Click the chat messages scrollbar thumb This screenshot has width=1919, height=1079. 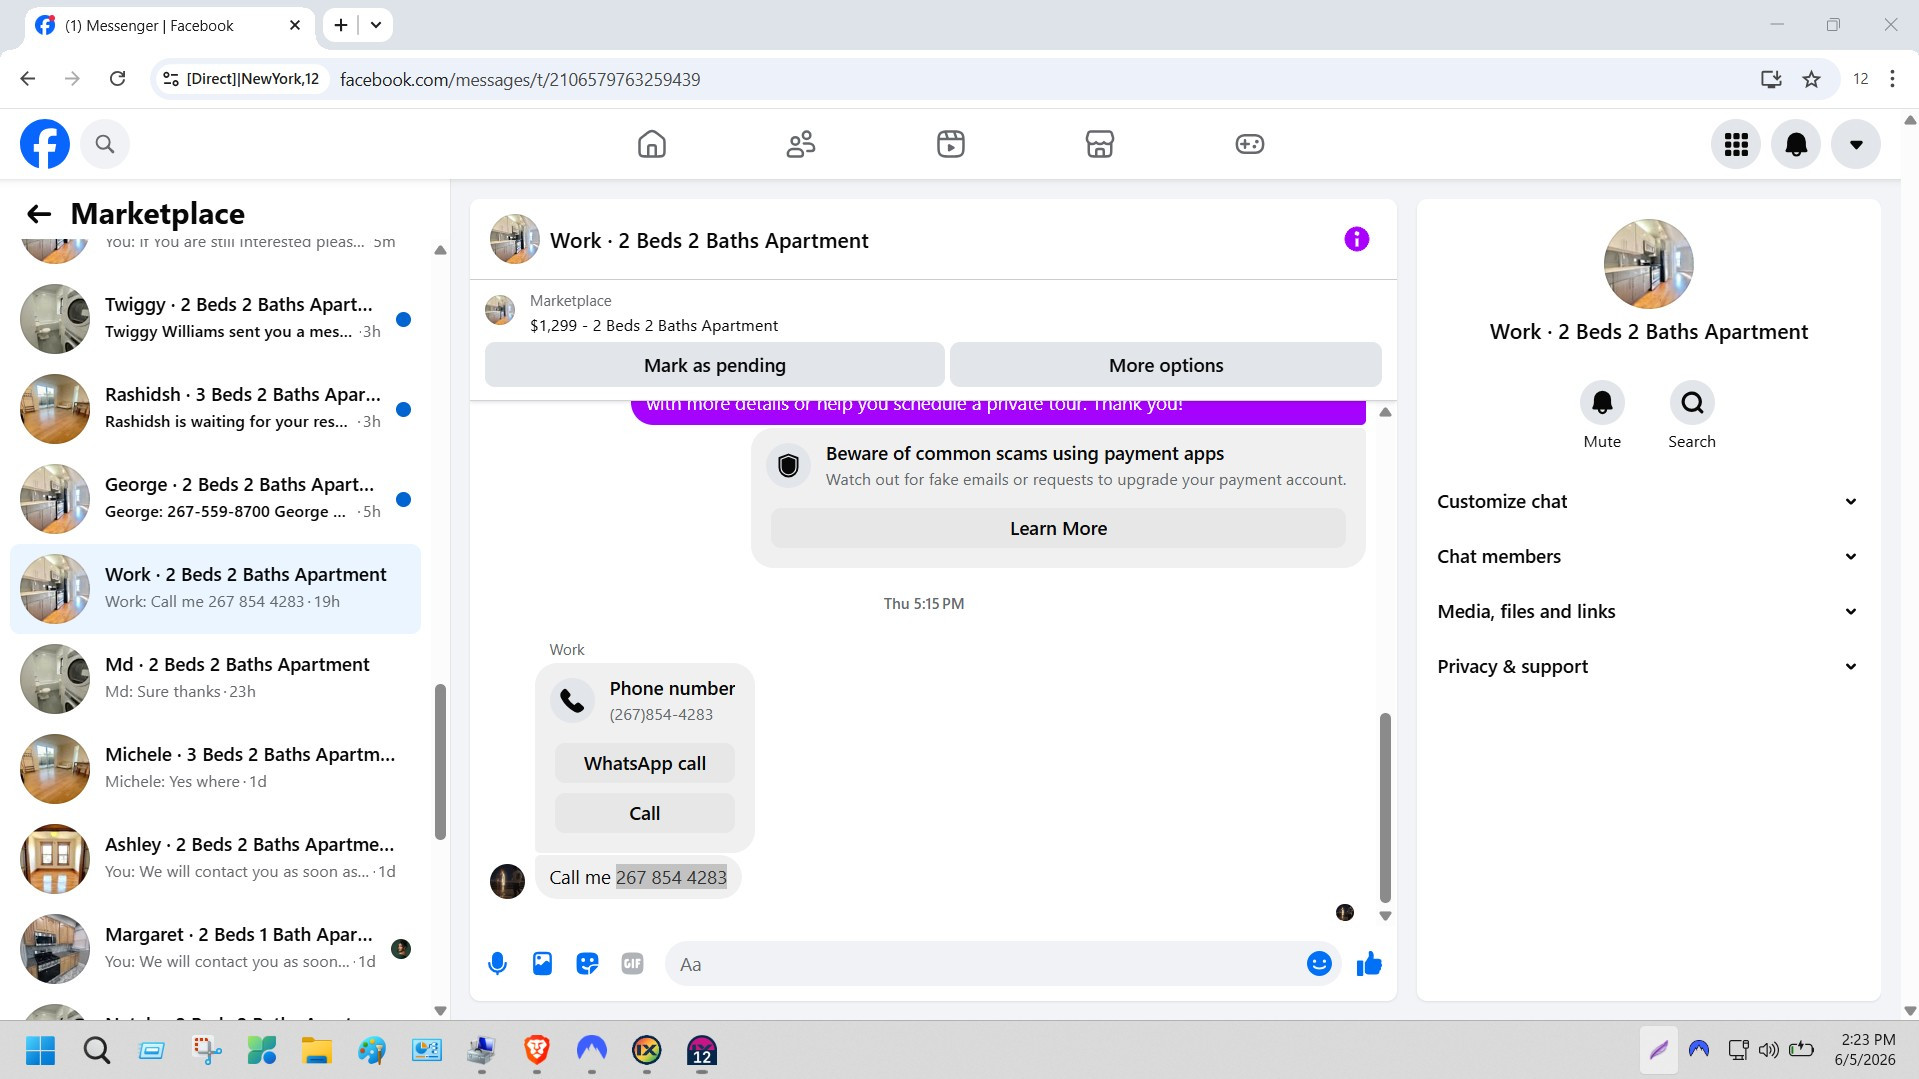(1385, 808)
